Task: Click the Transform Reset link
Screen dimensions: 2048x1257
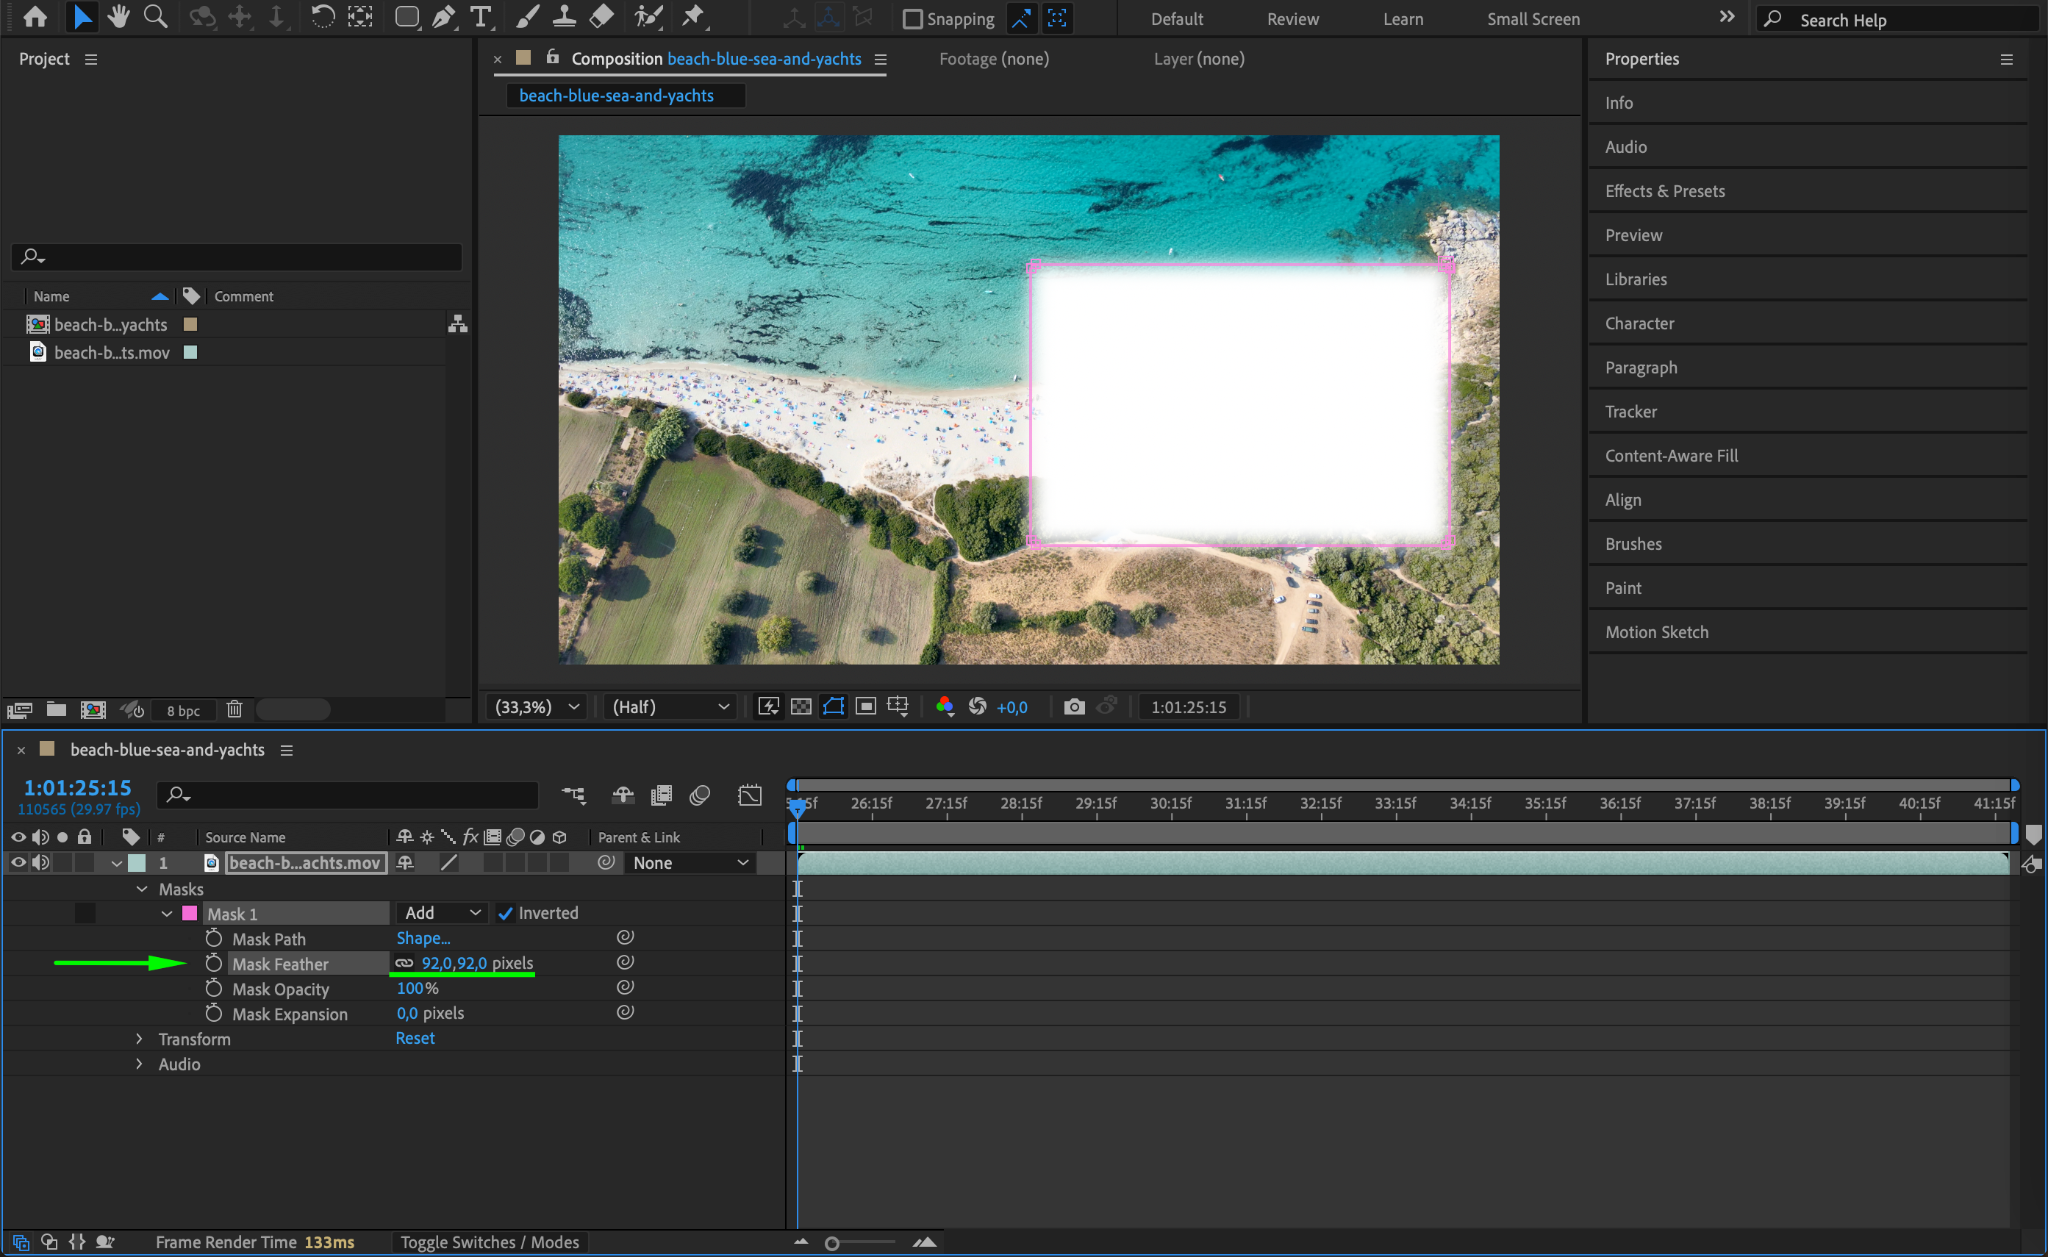Action: click(x=415, y=1038)
